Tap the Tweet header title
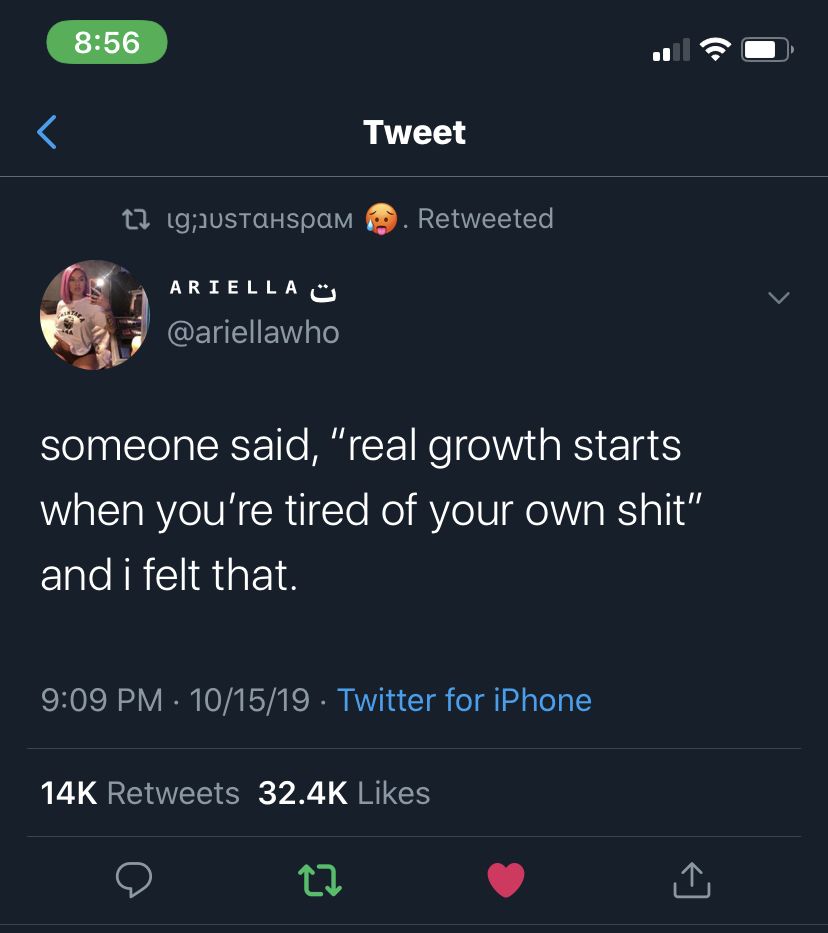The height and width of the screenshot is (933, 828). [x=414, y=132]
